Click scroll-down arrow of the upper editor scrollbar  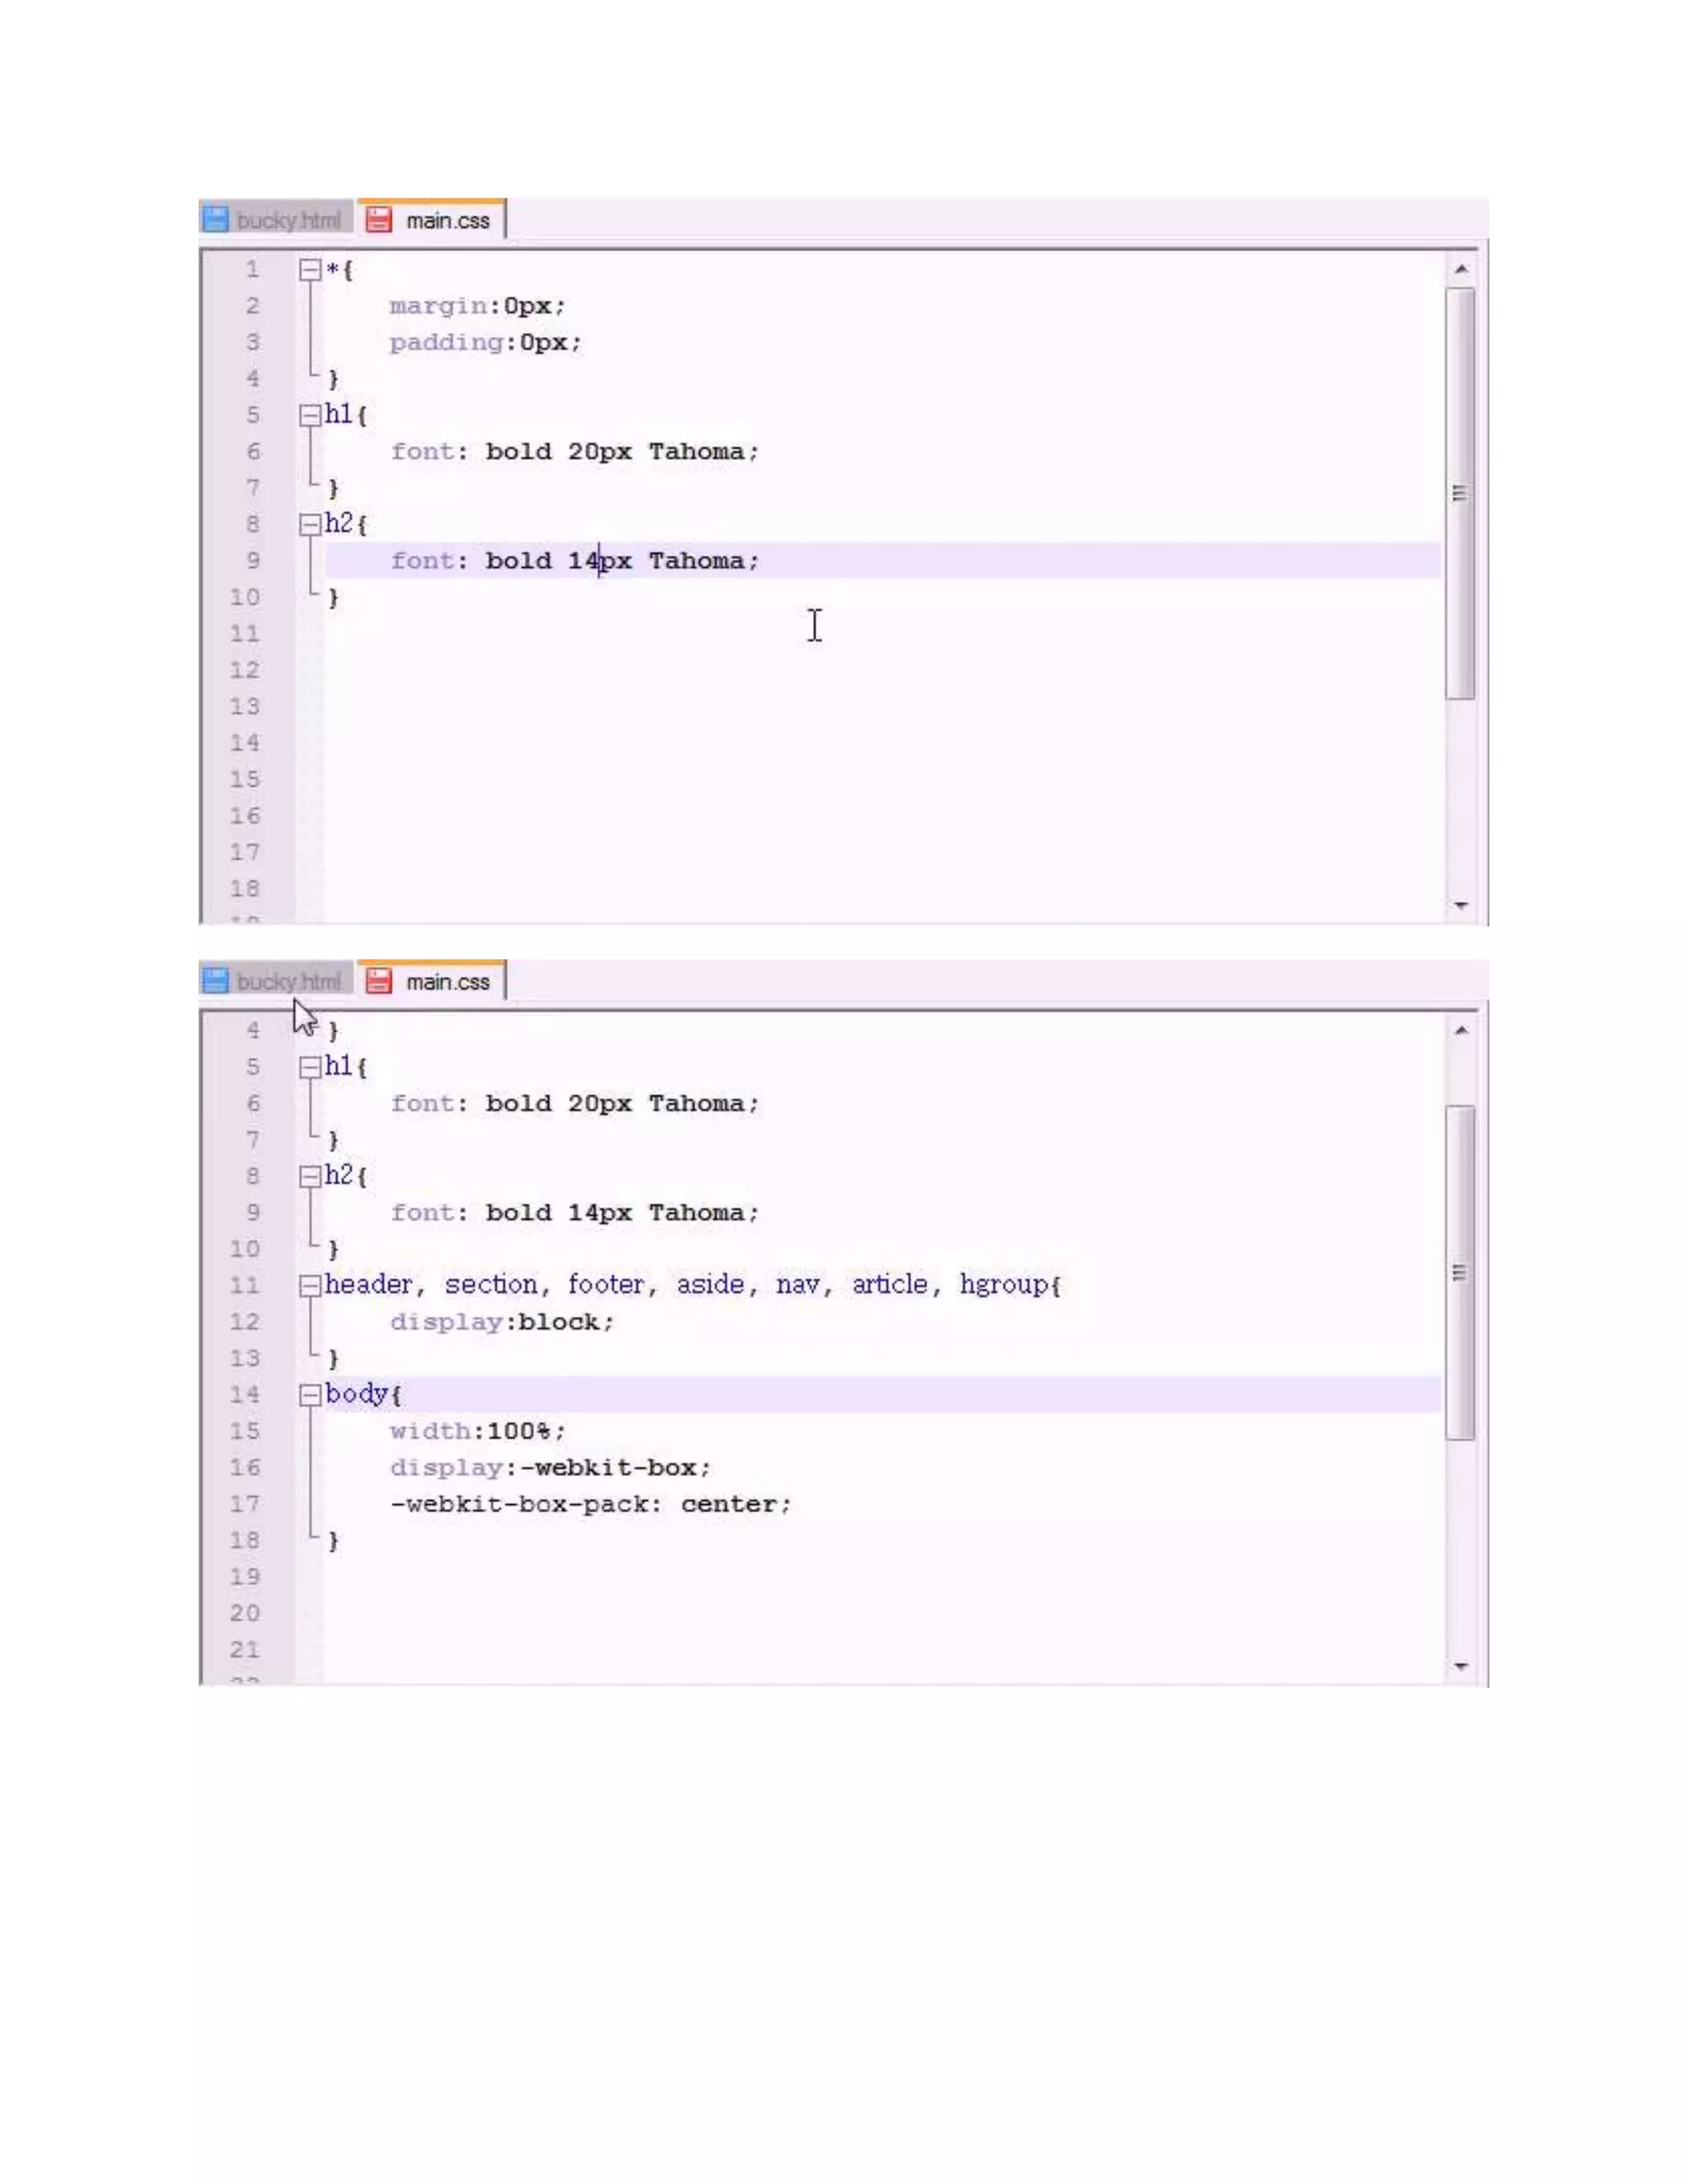(1461, 905)
